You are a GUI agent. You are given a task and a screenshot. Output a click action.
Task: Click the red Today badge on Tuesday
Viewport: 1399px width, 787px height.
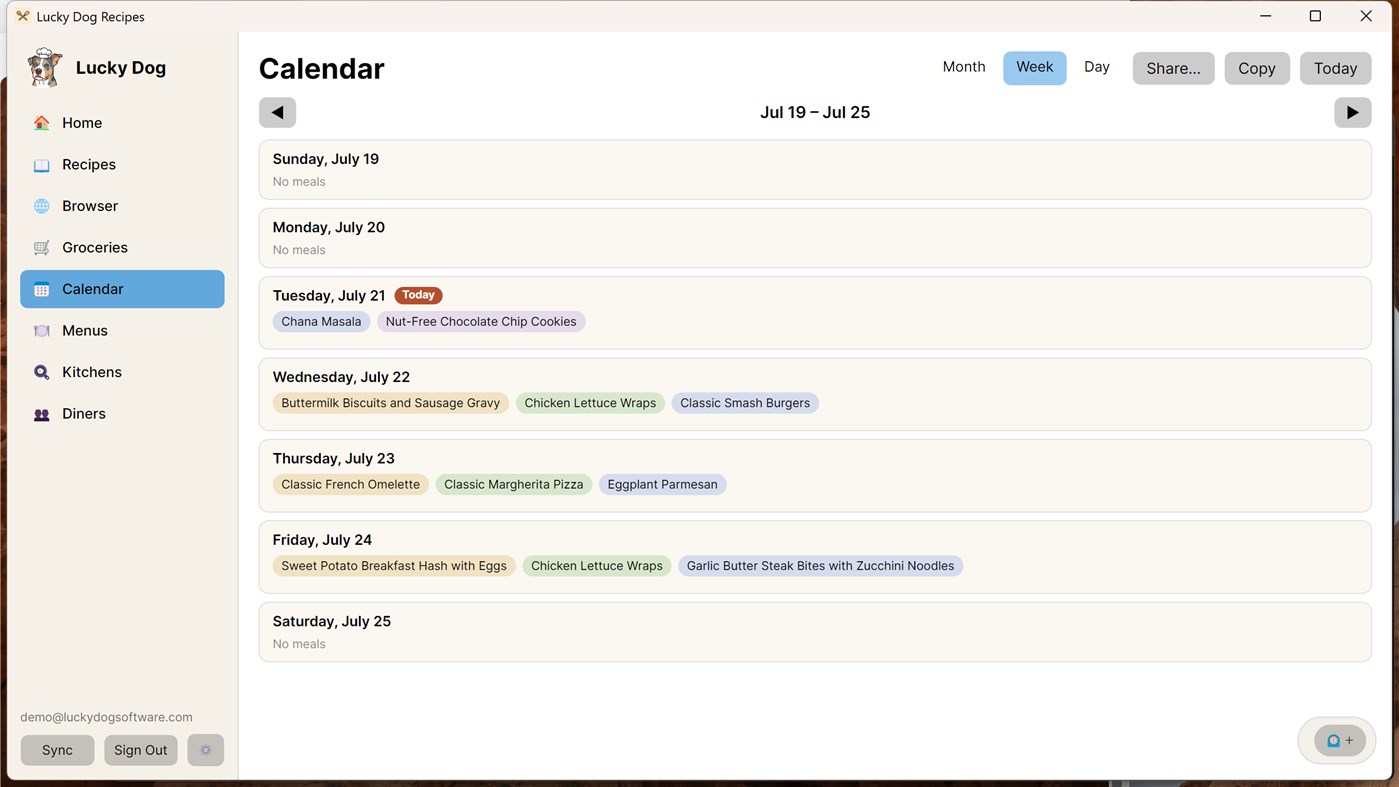[x=418, y=295]
